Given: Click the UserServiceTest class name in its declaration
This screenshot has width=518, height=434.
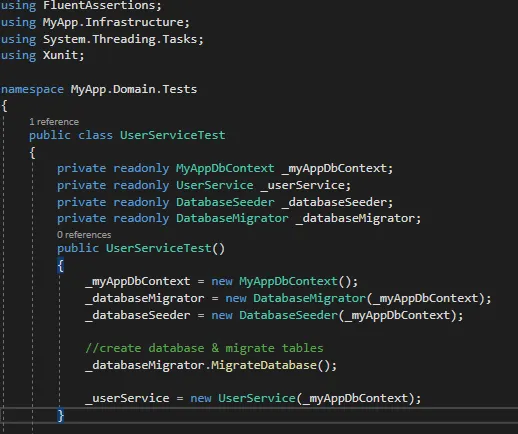Looking at the screenshot, I should pyautogui.click(x=172, y=135).
